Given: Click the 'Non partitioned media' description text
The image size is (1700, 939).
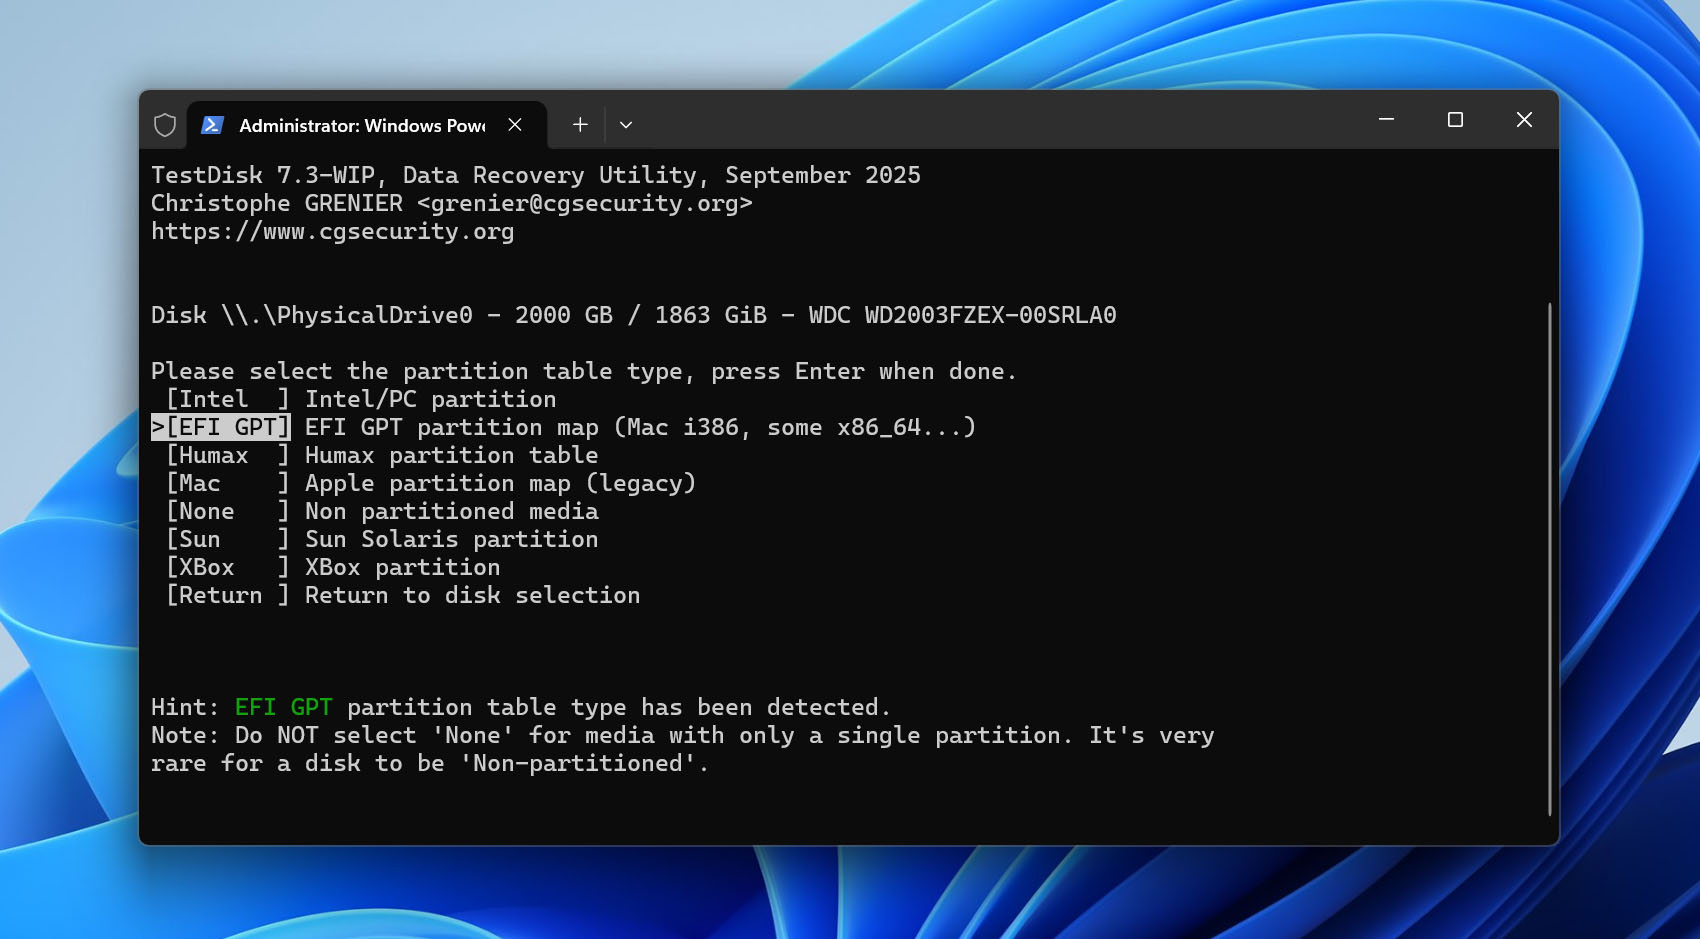Looking at the screenshot, I should [452, 511].
